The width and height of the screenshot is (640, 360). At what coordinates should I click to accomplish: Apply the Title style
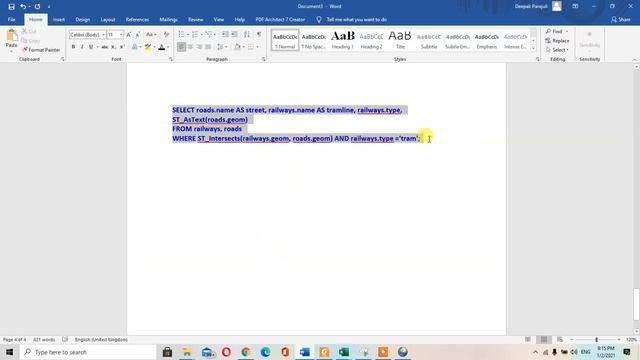(x=400, y=40)
